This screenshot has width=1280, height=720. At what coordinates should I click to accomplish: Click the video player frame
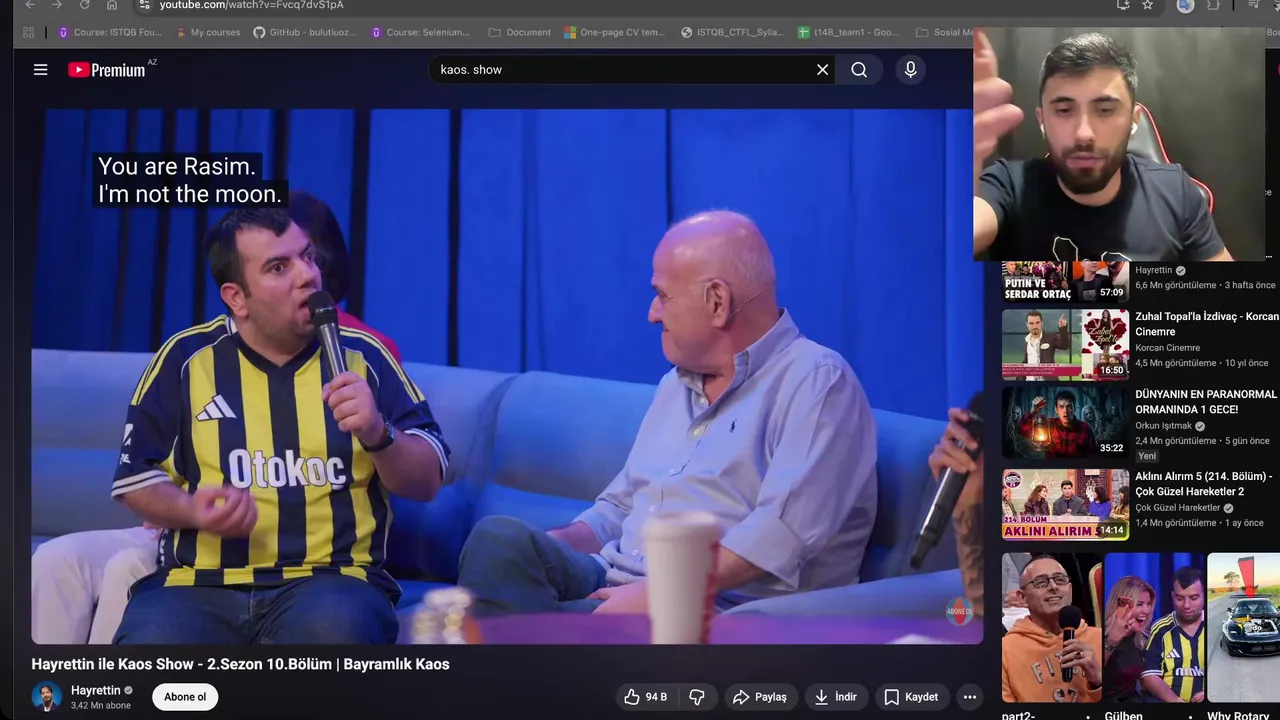(507, 376)
